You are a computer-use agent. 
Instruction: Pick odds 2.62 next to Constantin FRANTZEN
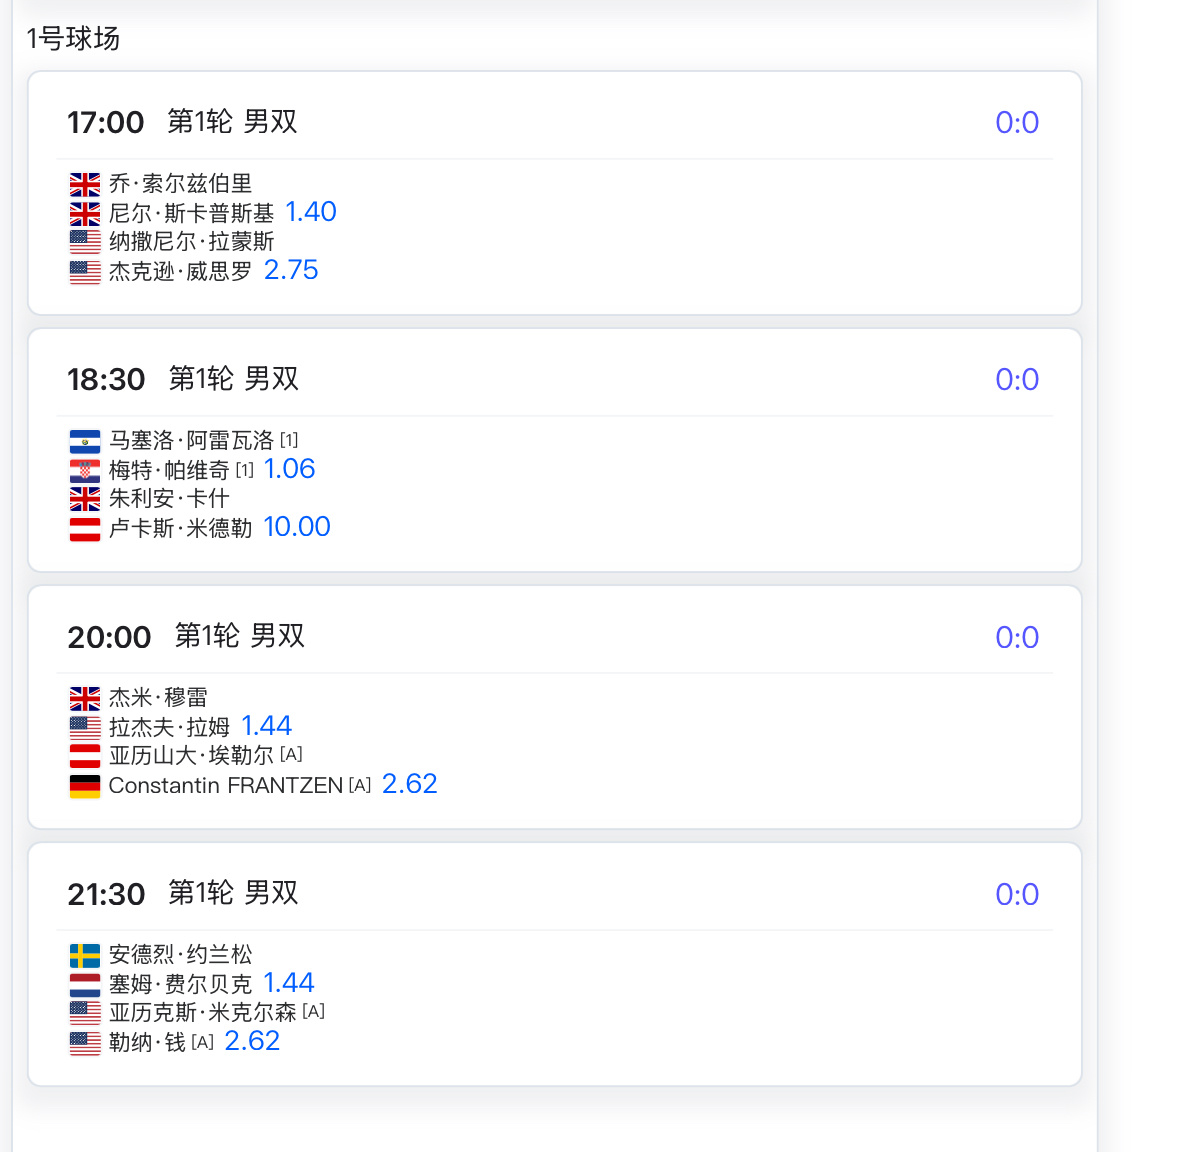coord(410,784)
